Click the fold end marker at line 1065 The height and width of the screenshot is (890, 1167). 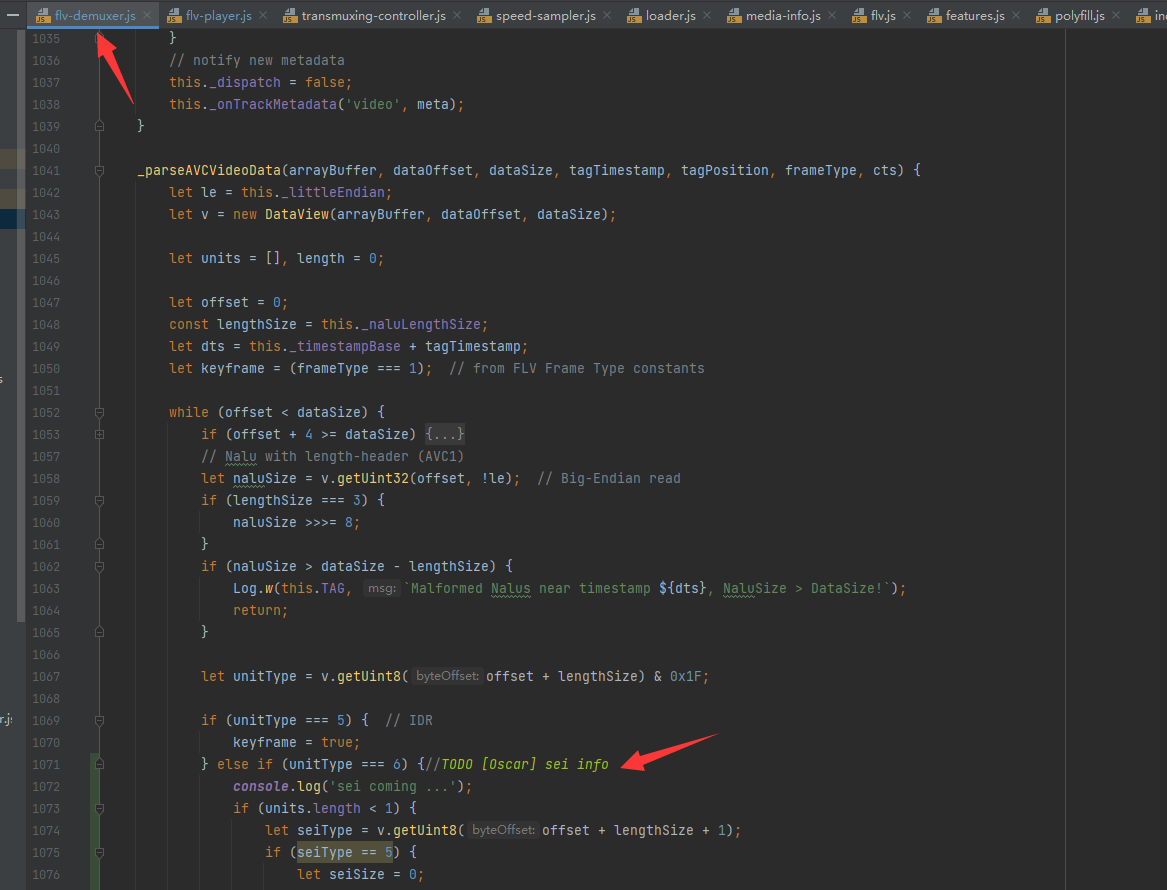click(x=100, y=633)
